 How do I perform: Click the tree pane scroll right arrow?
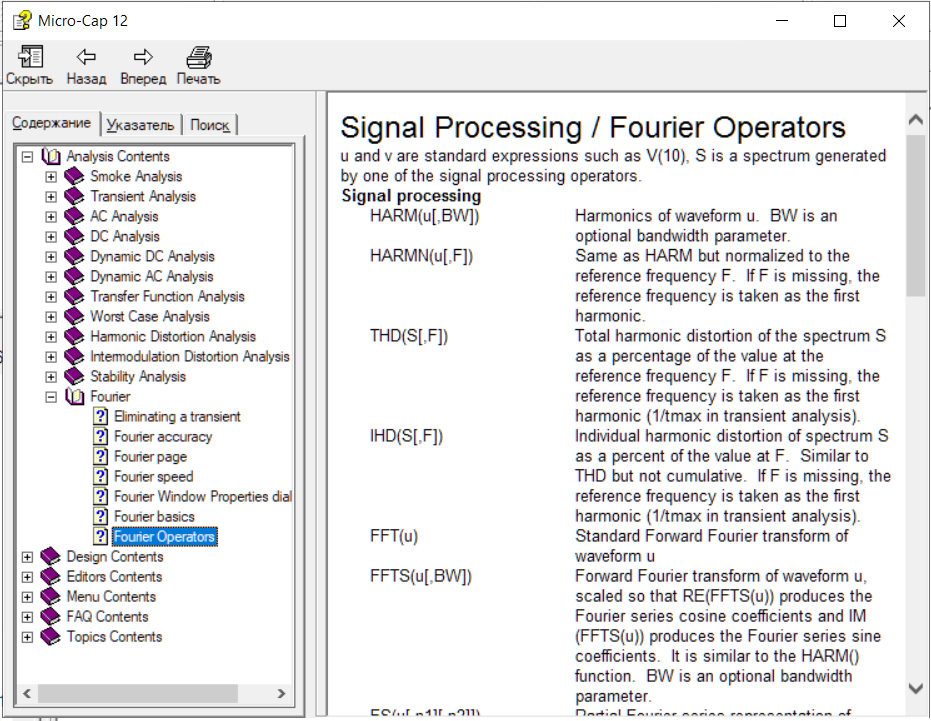click(x=281, y=693)
